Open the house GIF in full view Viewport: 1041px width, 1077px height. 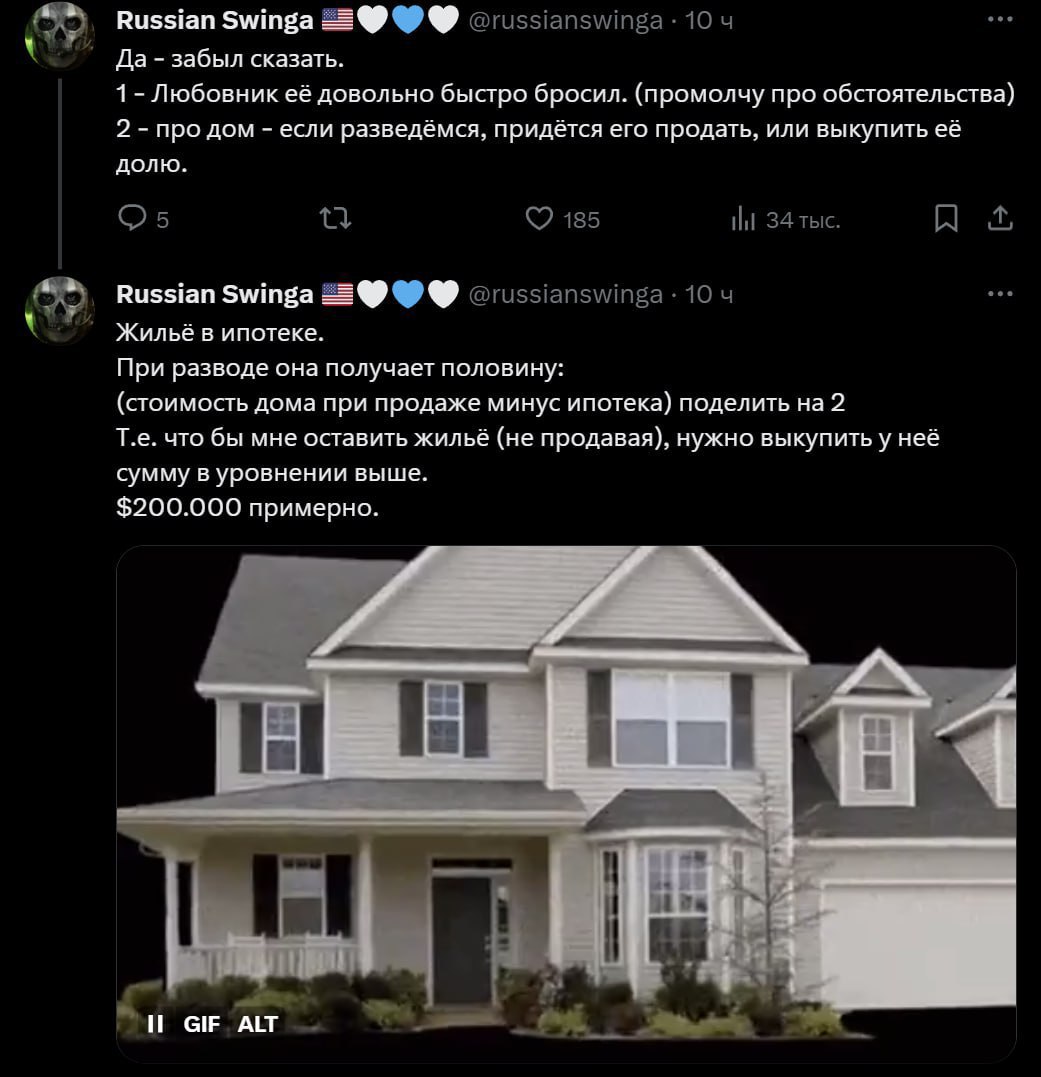coord(566,804)
